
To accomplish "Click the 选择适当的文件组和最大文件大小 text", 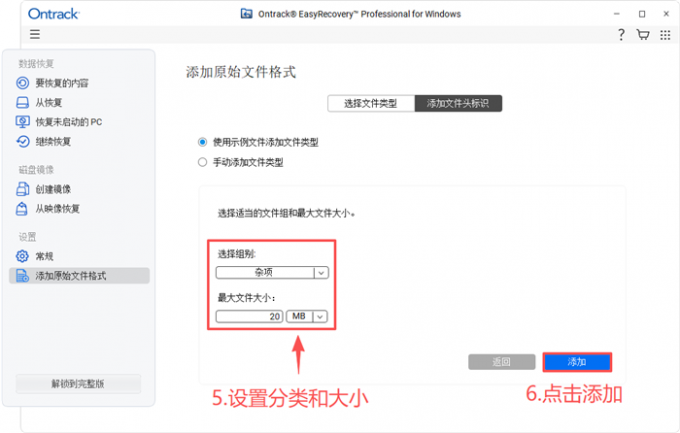I will (286, 213).
